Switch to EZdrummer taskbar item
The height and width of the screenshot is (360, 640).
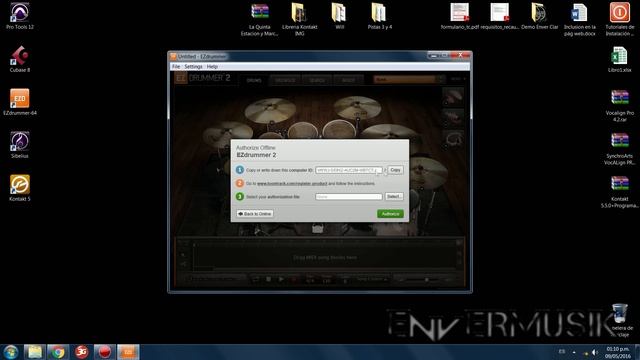(x=128, y=352)
